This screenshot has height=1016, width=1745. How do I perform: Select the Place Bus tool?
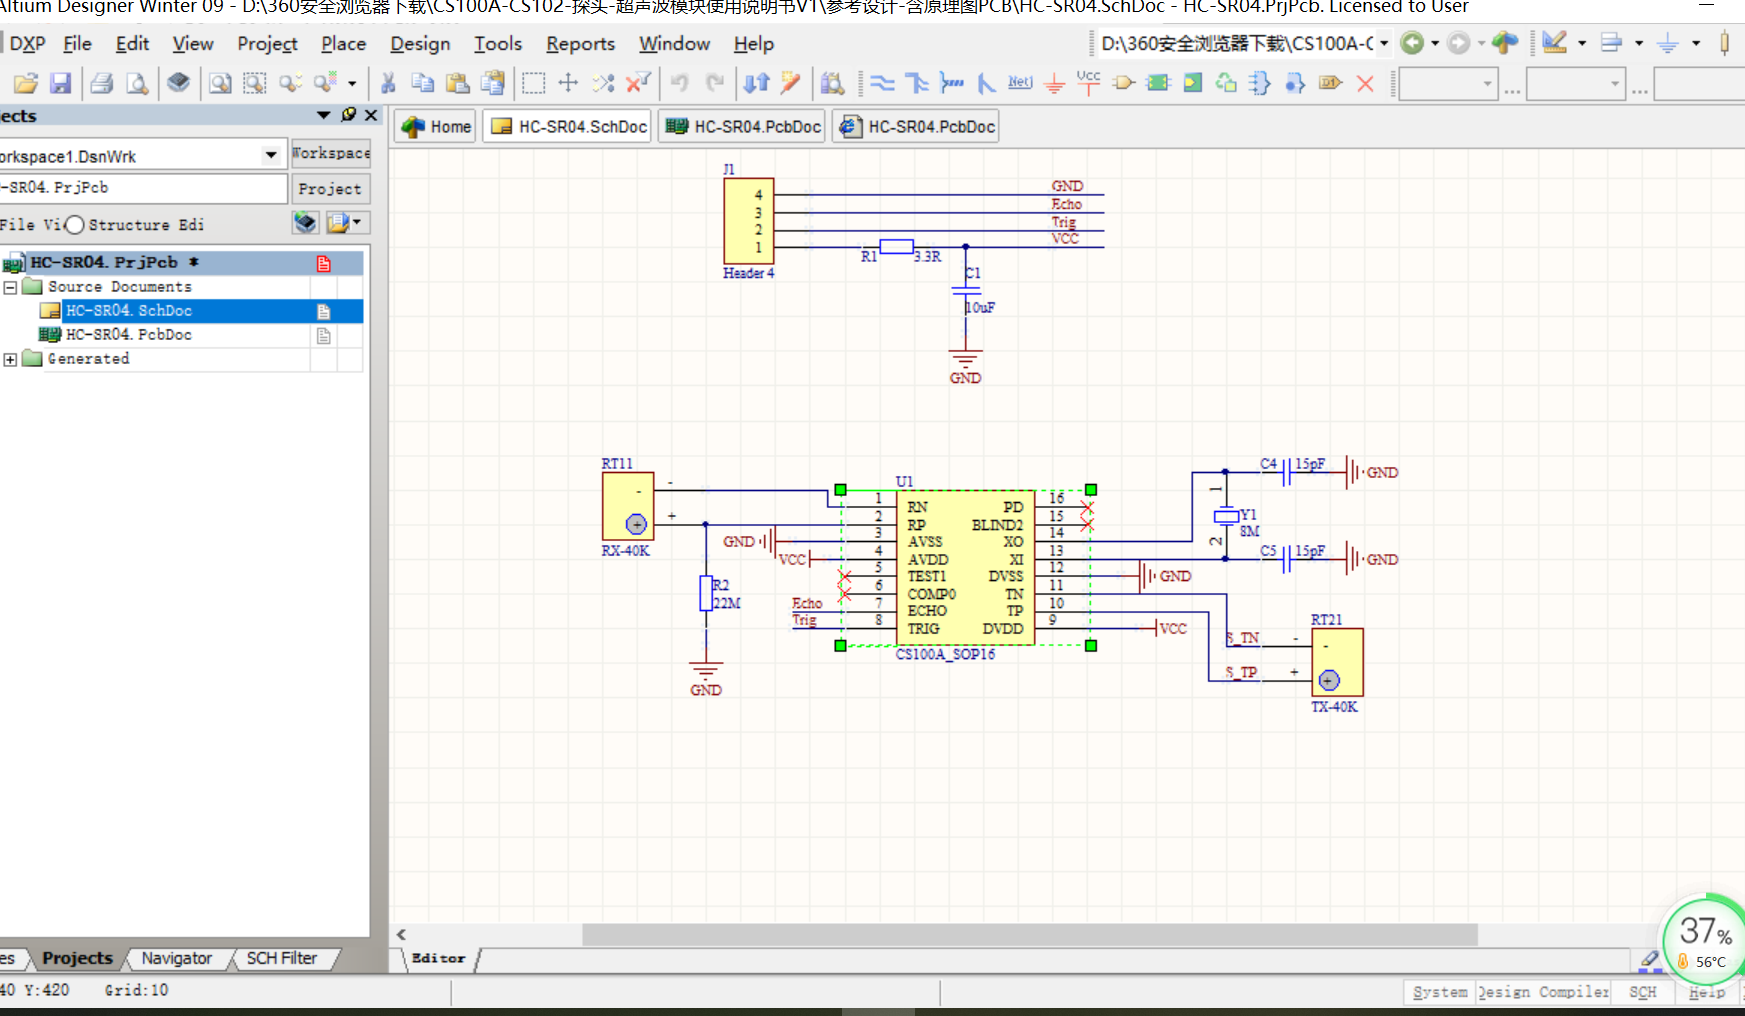click(917, 83)
